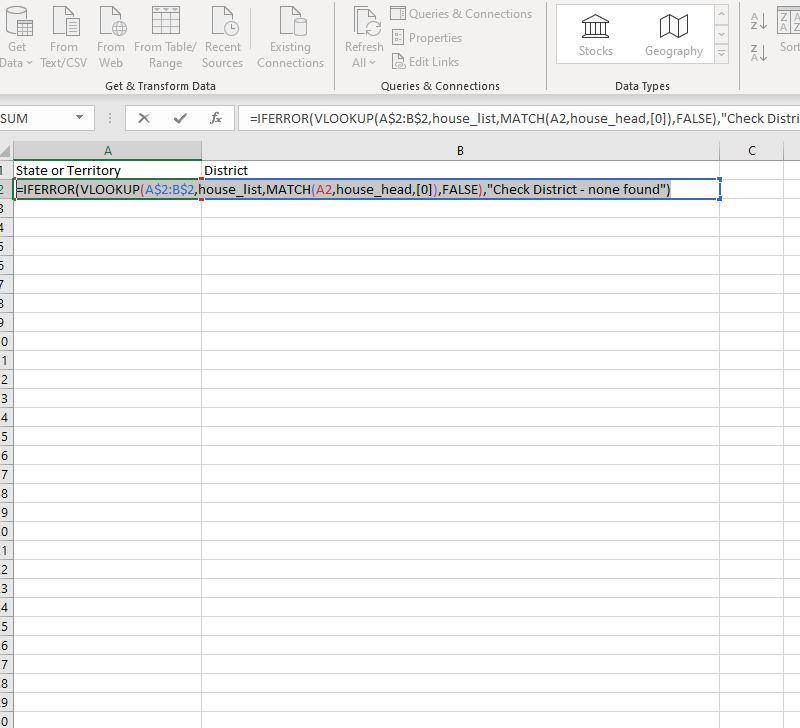Viewport: 800px width, 728px height.
Task: Confirm the formula with Enter checkmark
Action: 180,118
